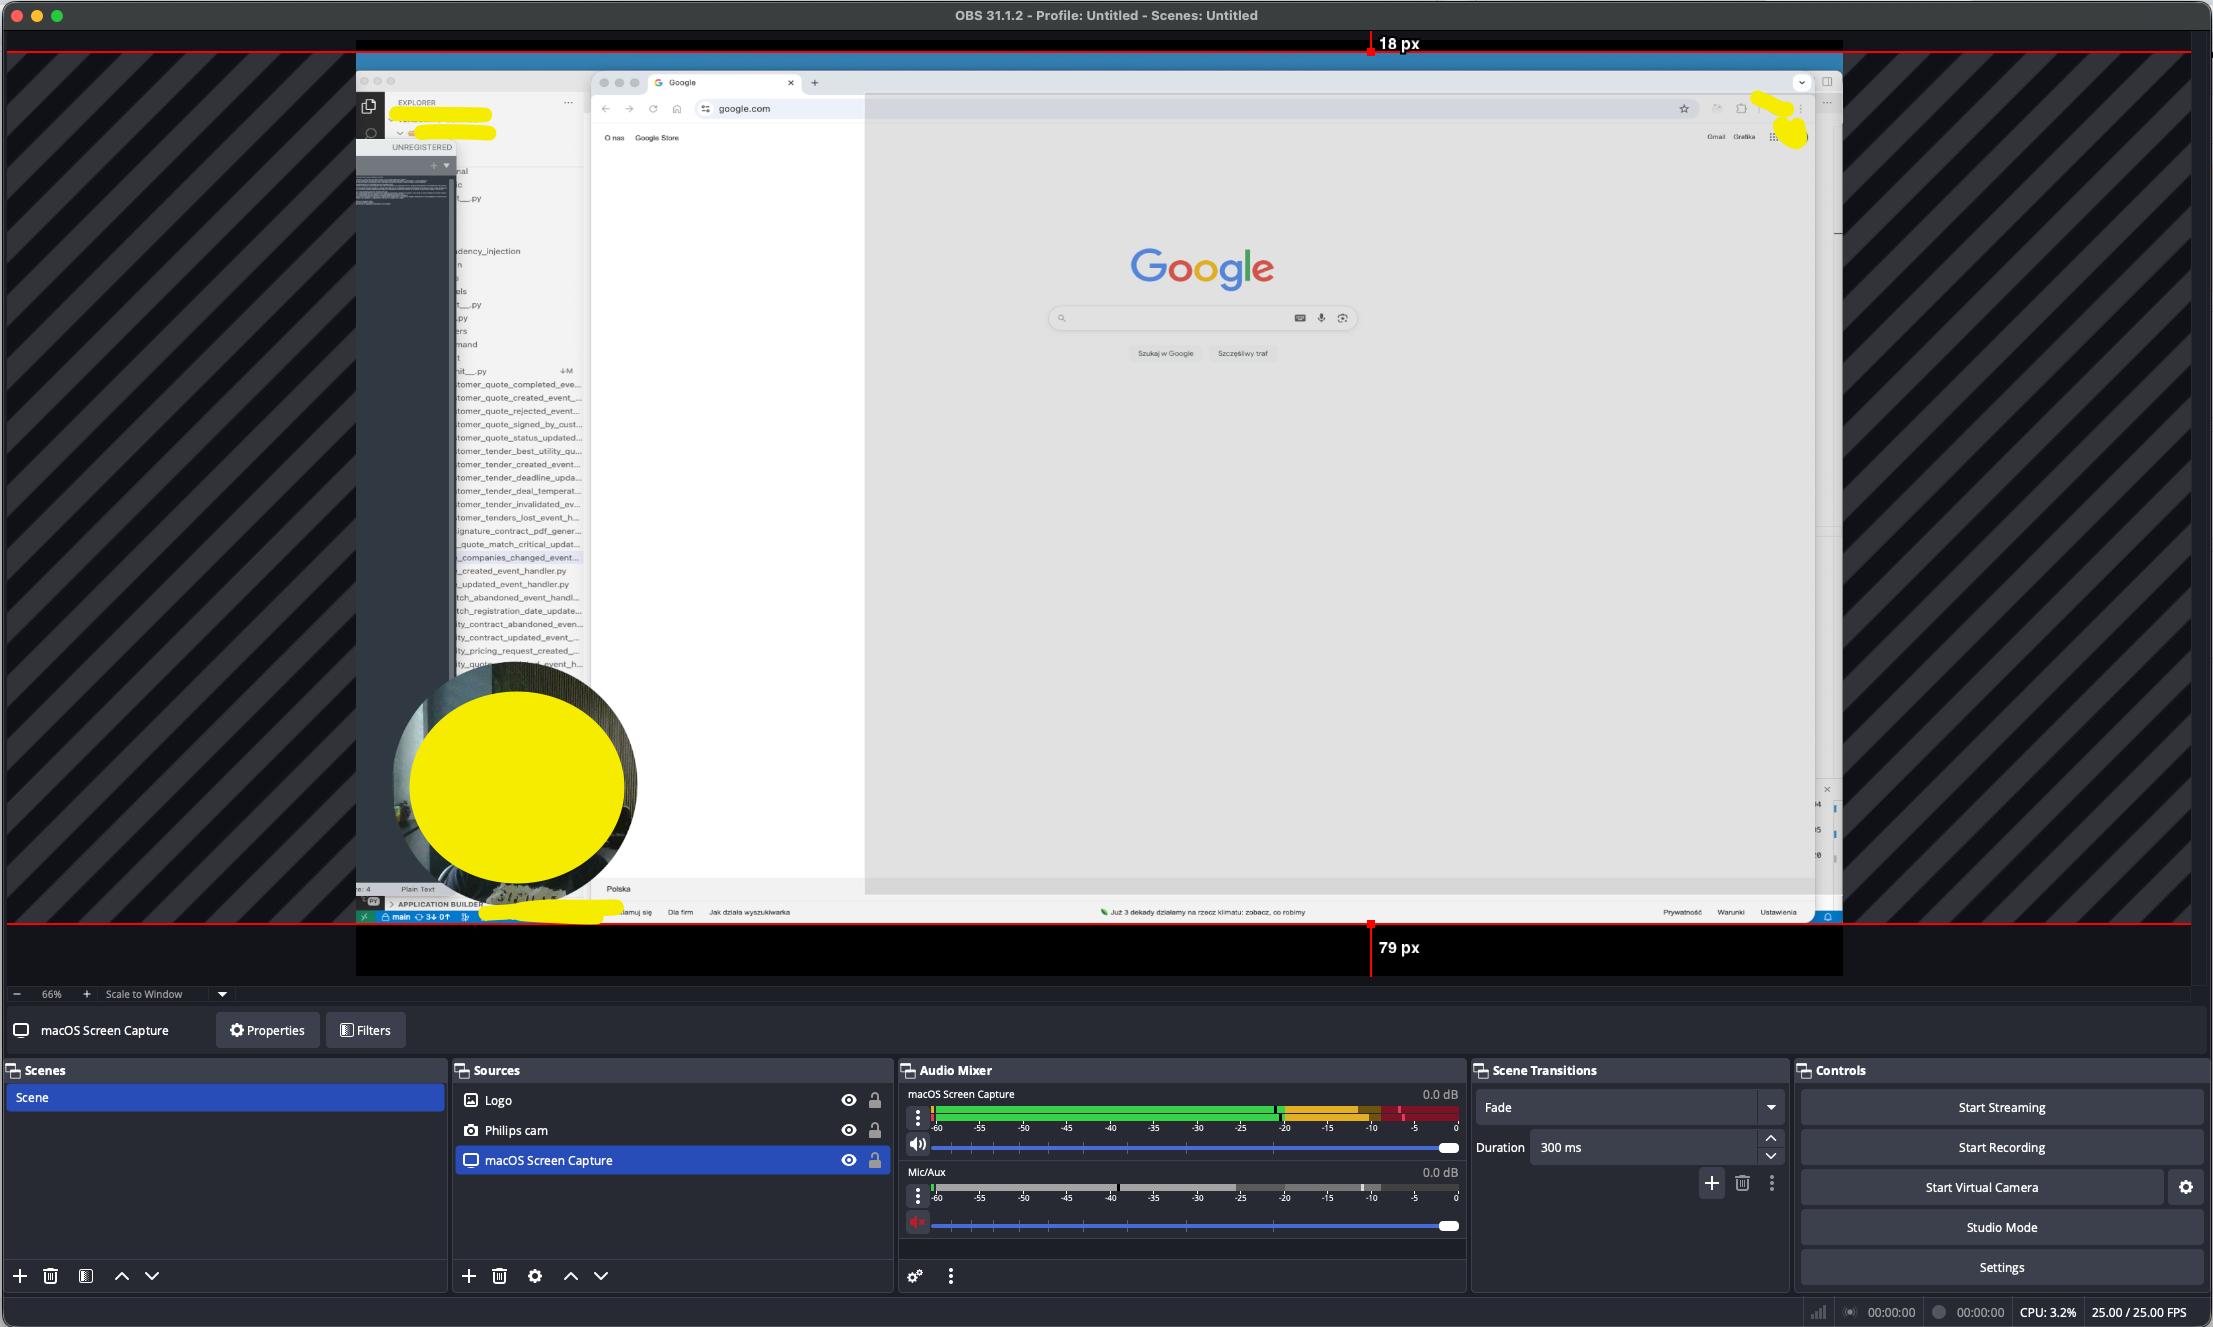Move the selected source up

[571, 1276]
